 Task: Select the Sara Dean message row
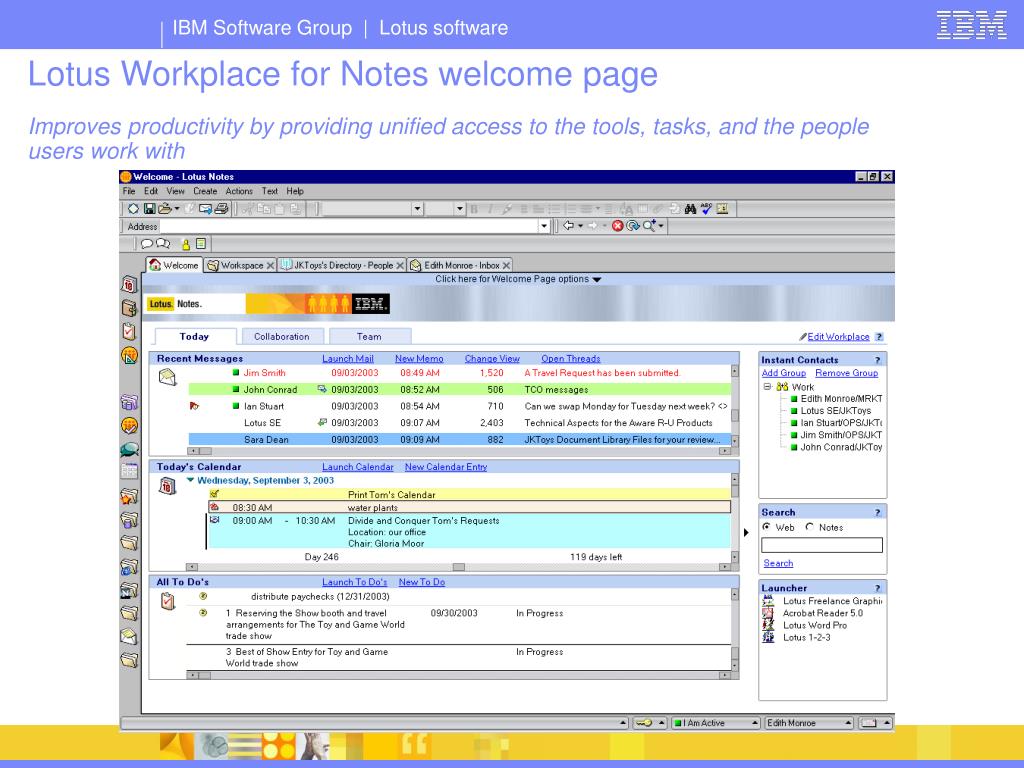pyautogui.click(x=460, y=440)
